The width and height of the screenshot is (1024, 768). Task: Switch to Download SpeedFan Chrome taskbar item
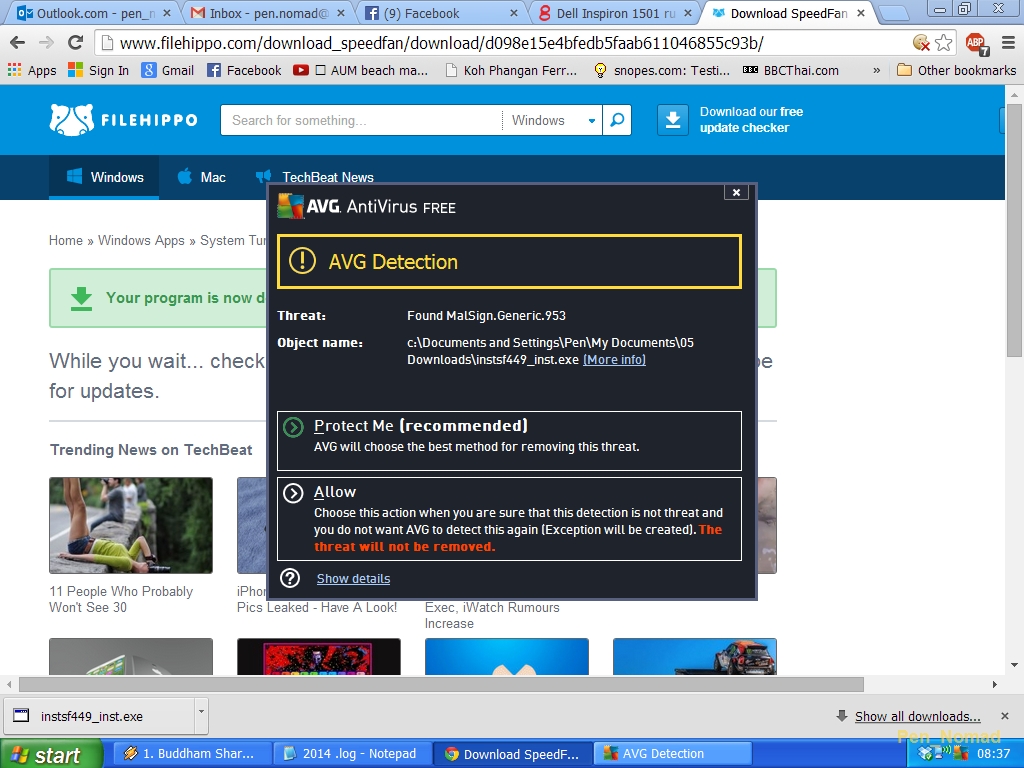coord(512,754)
